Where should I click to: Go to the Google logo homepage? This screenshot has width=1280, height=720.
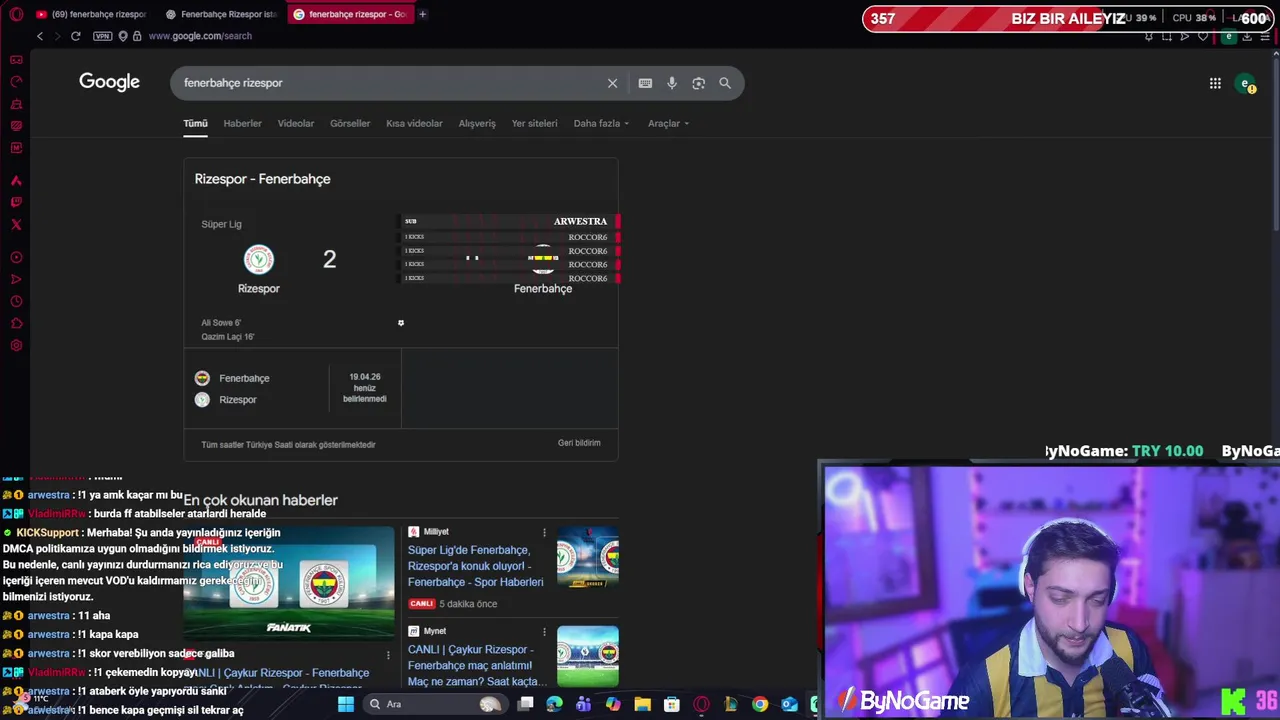(x=109, y=82)
